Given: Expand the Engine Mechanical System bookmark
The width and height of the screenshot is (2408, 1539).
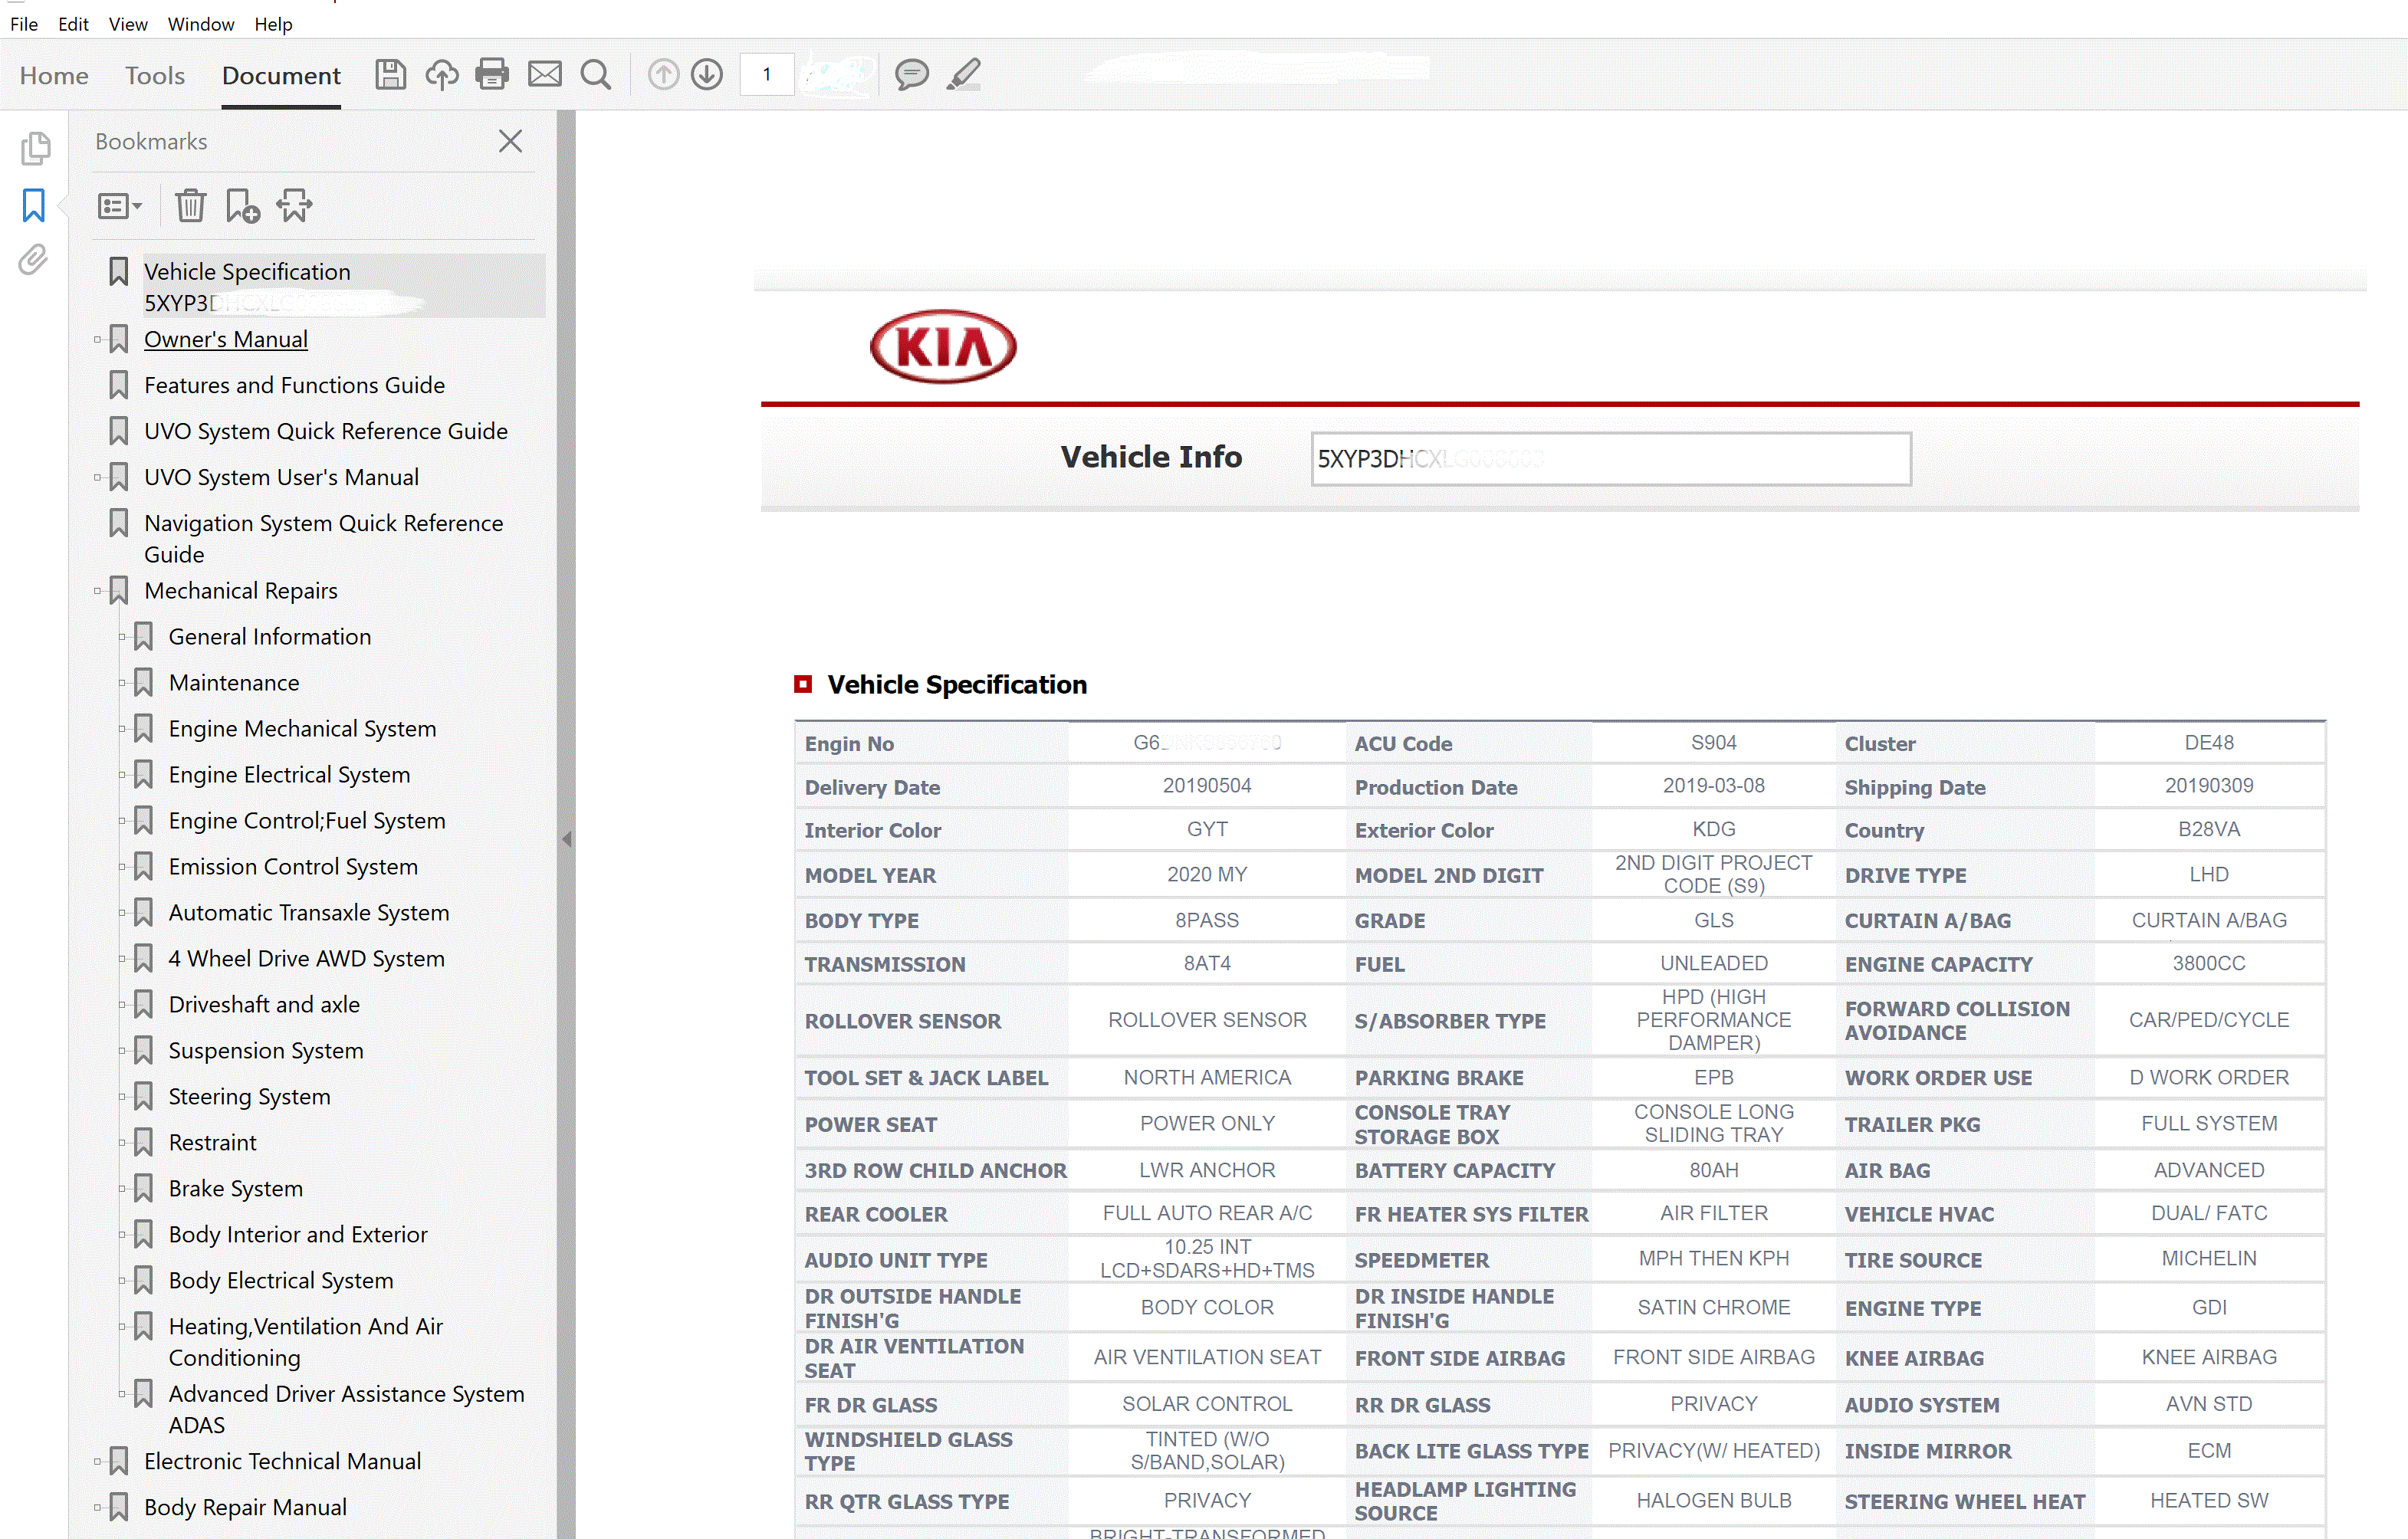Looking at the screenshot, I should (123, 730).
